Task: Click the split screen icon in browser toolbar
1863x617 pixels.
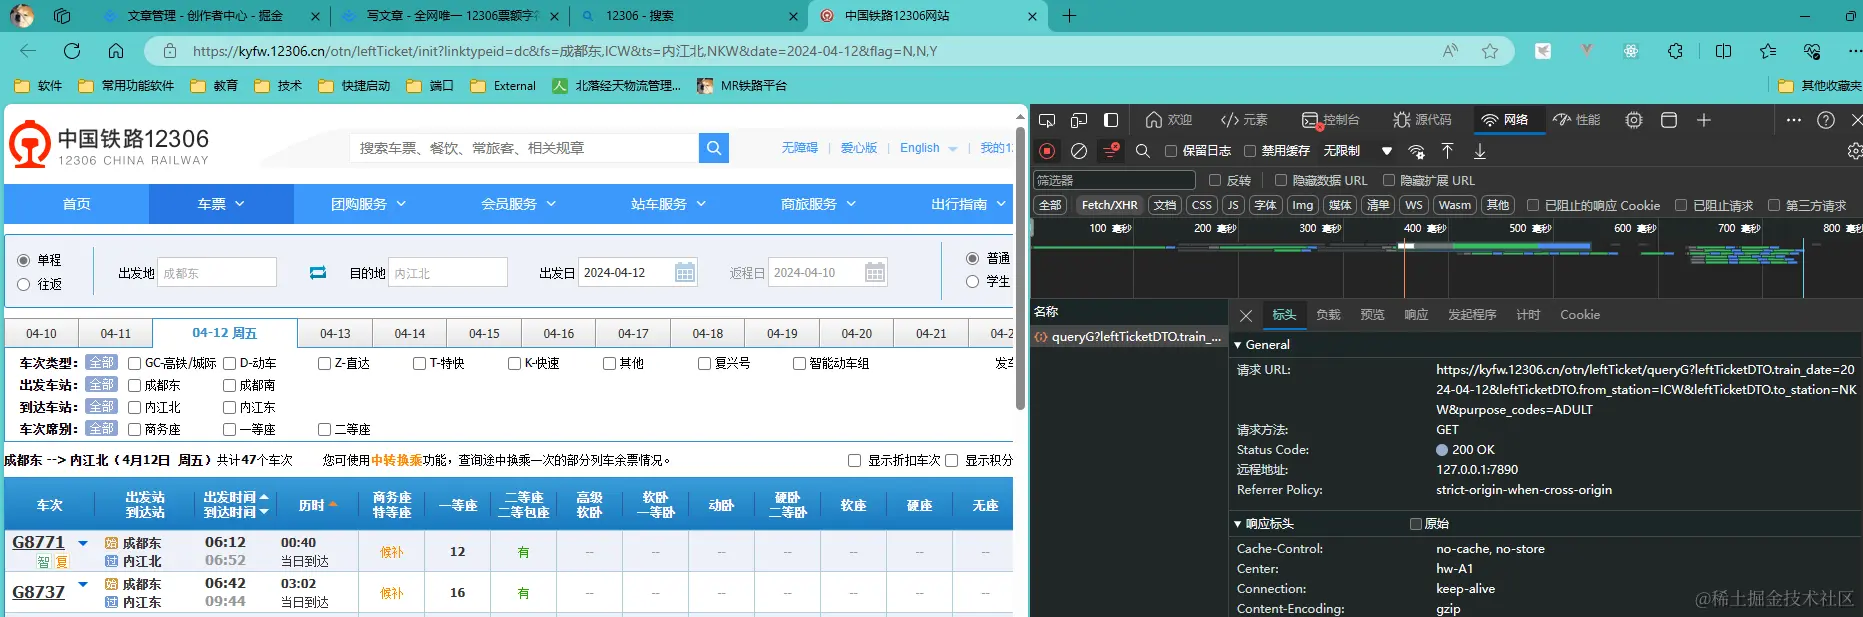Action: click(x=1723, y=51)
